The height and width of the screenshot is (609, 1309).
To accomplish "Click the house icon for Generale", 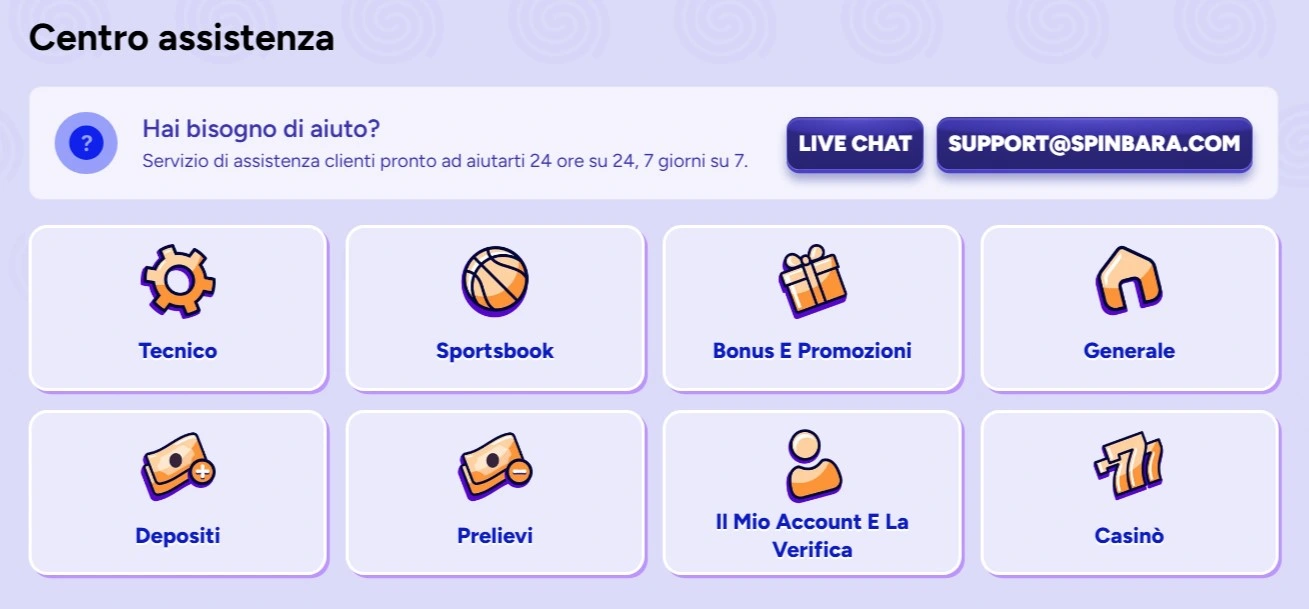I will click(1129, 281).
